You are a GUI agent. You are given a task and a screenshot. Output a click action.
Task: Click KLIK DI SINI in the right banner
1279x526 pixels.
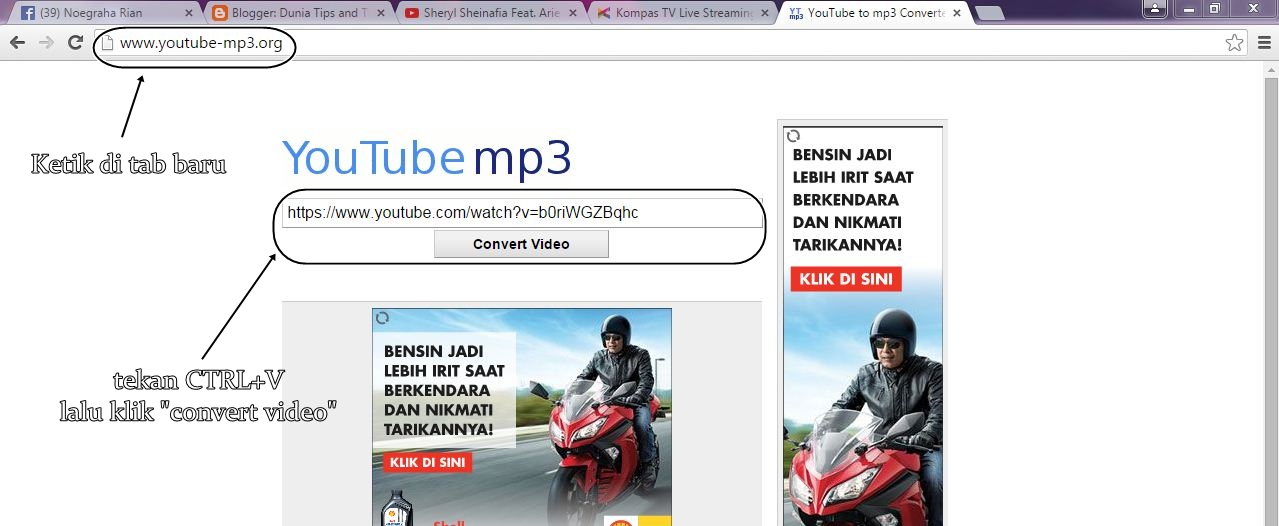point(846,279)
